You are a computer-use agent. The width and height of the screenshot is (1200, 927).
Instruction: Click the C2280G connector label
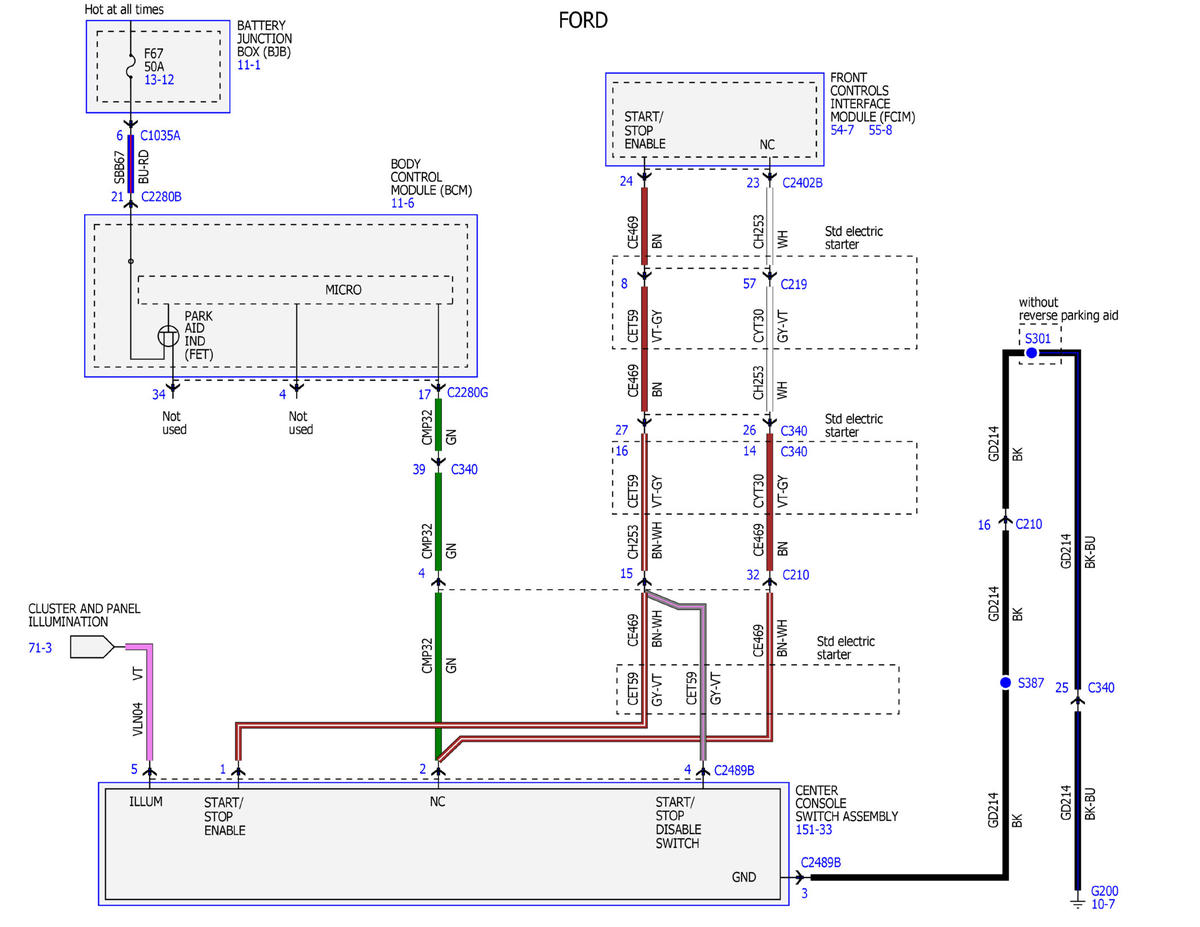point(467,393)
